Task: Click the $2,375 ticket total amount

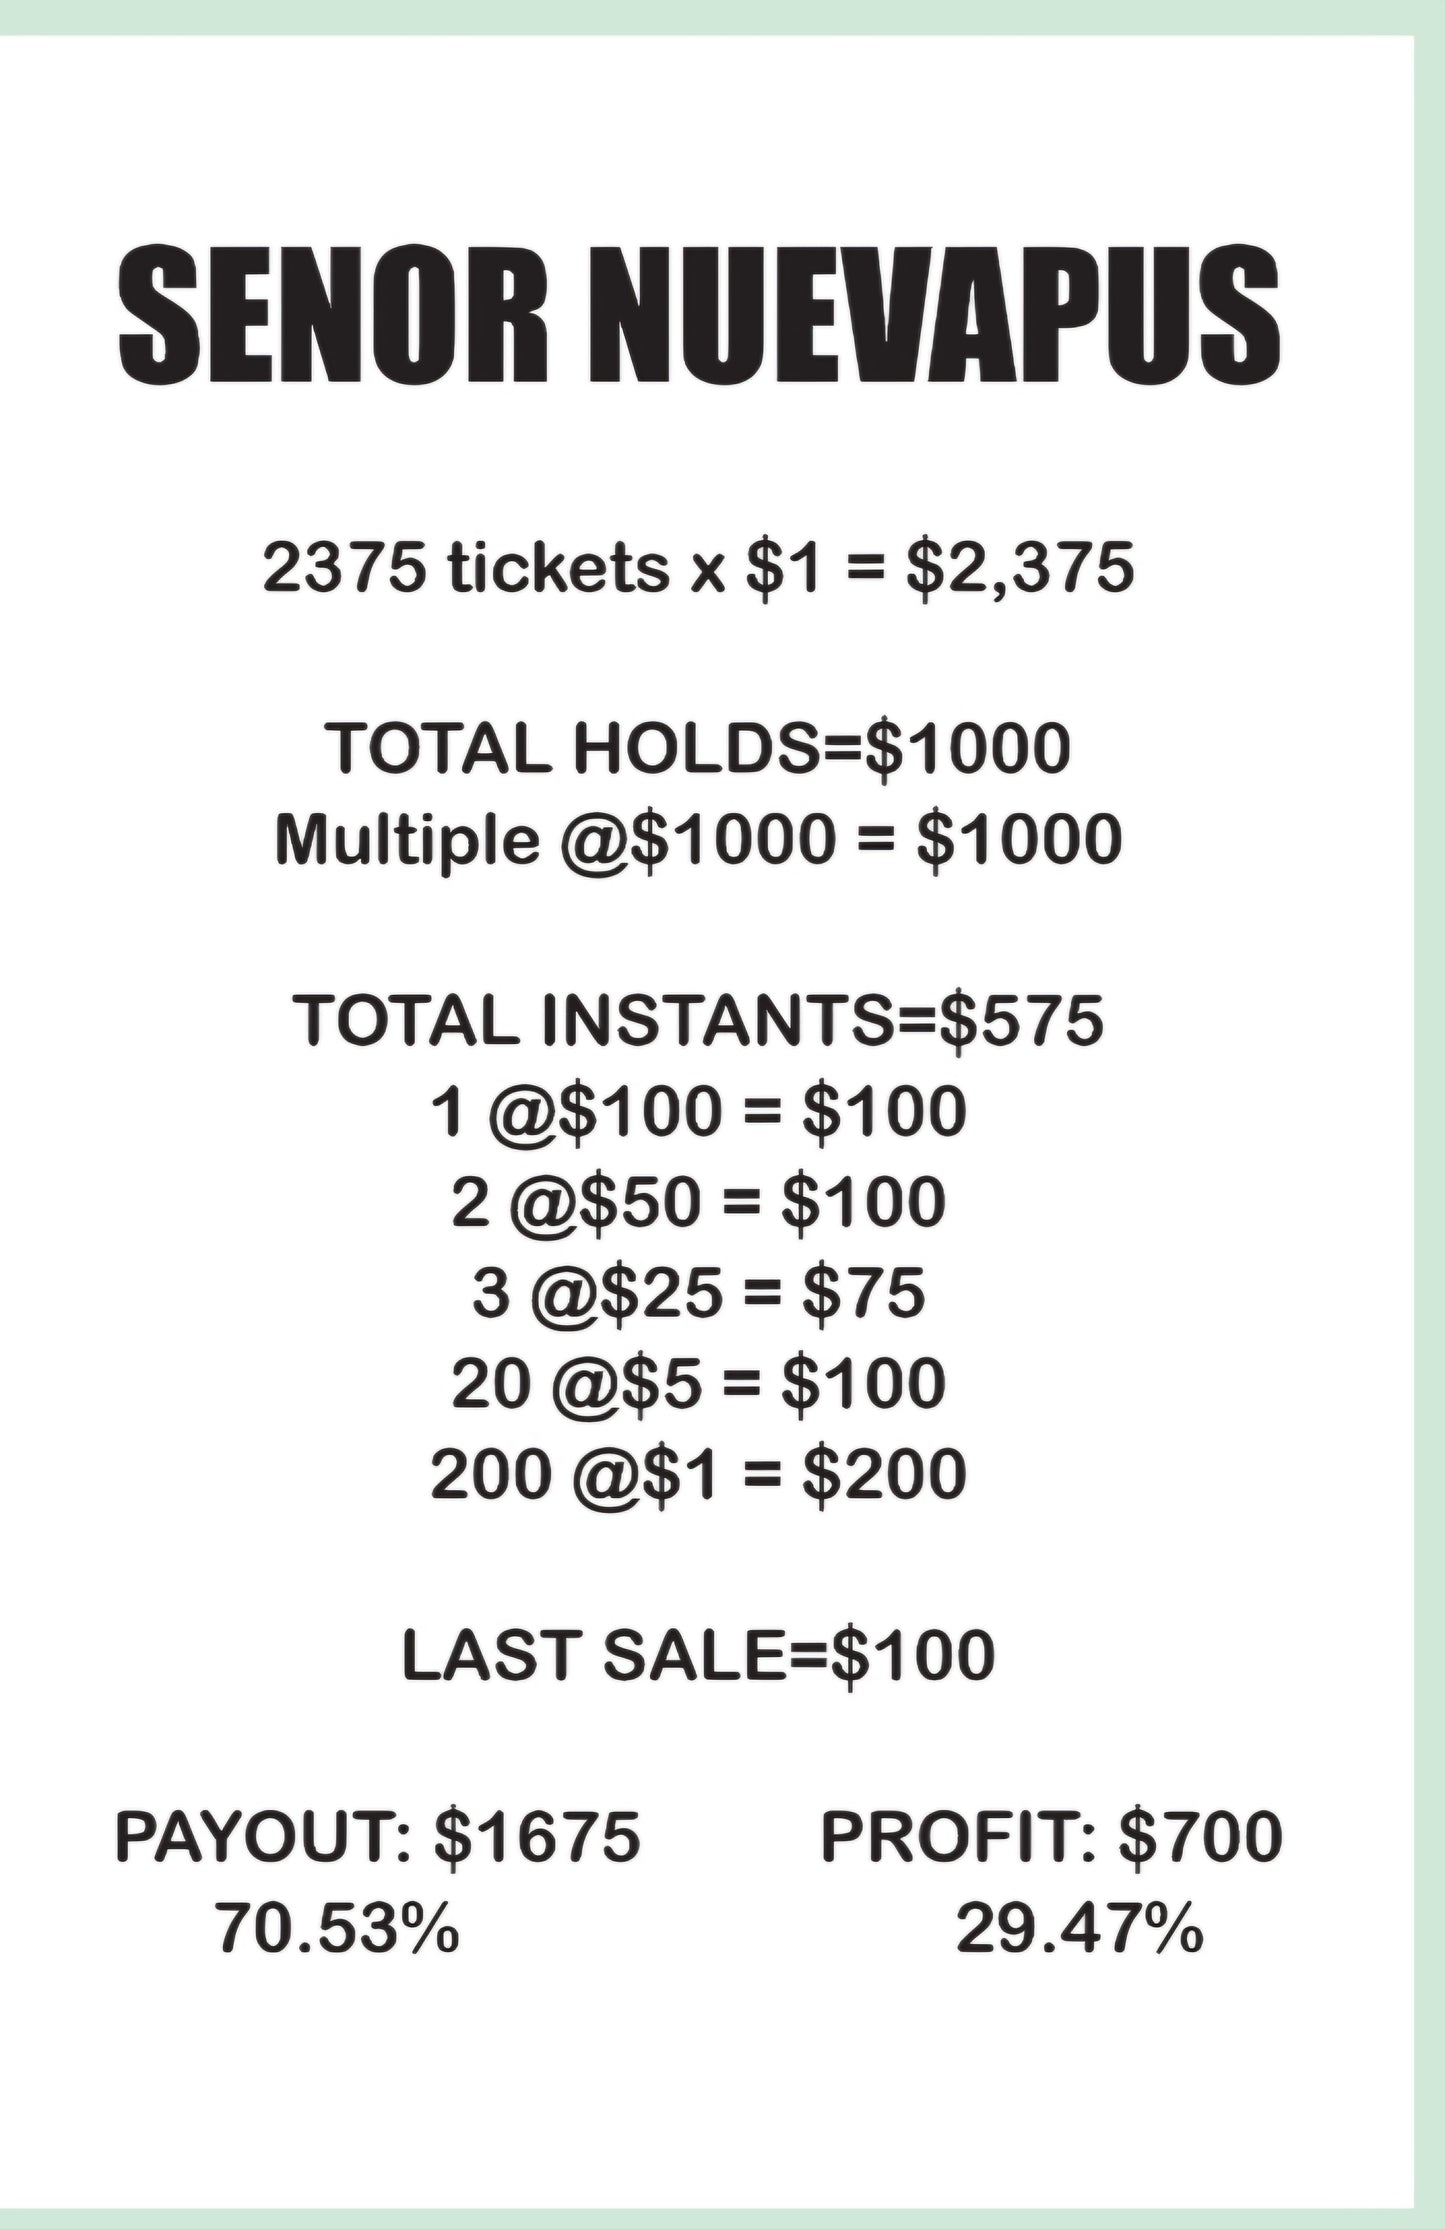Action: click(1020, 569)
